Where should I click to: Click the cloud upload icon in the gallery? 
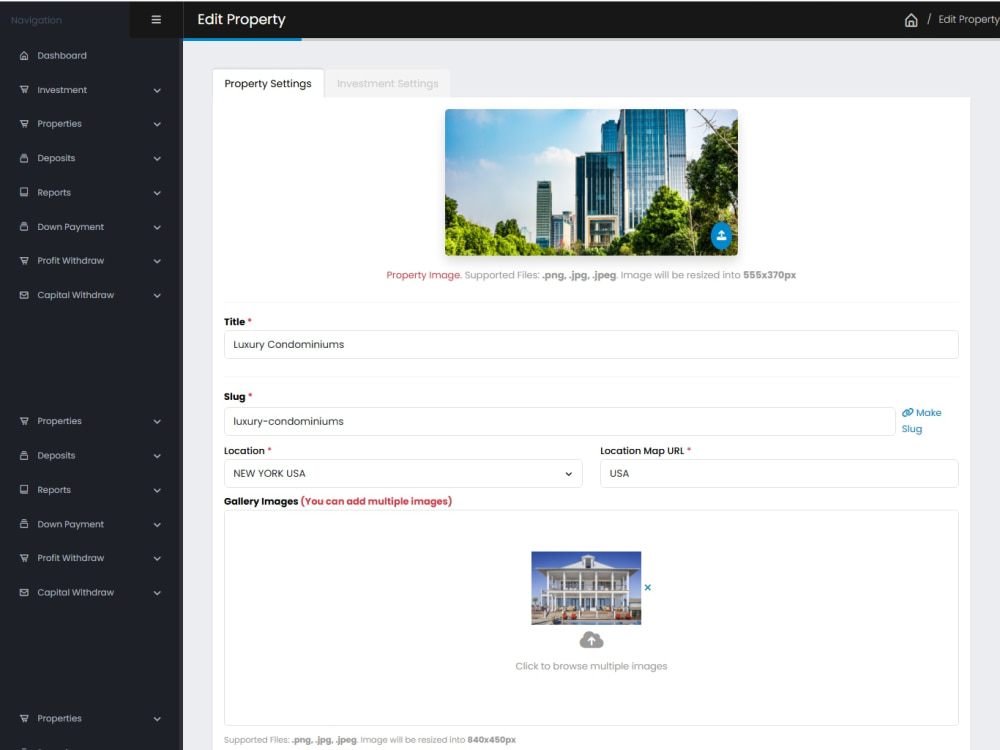[x=591, y=640]
